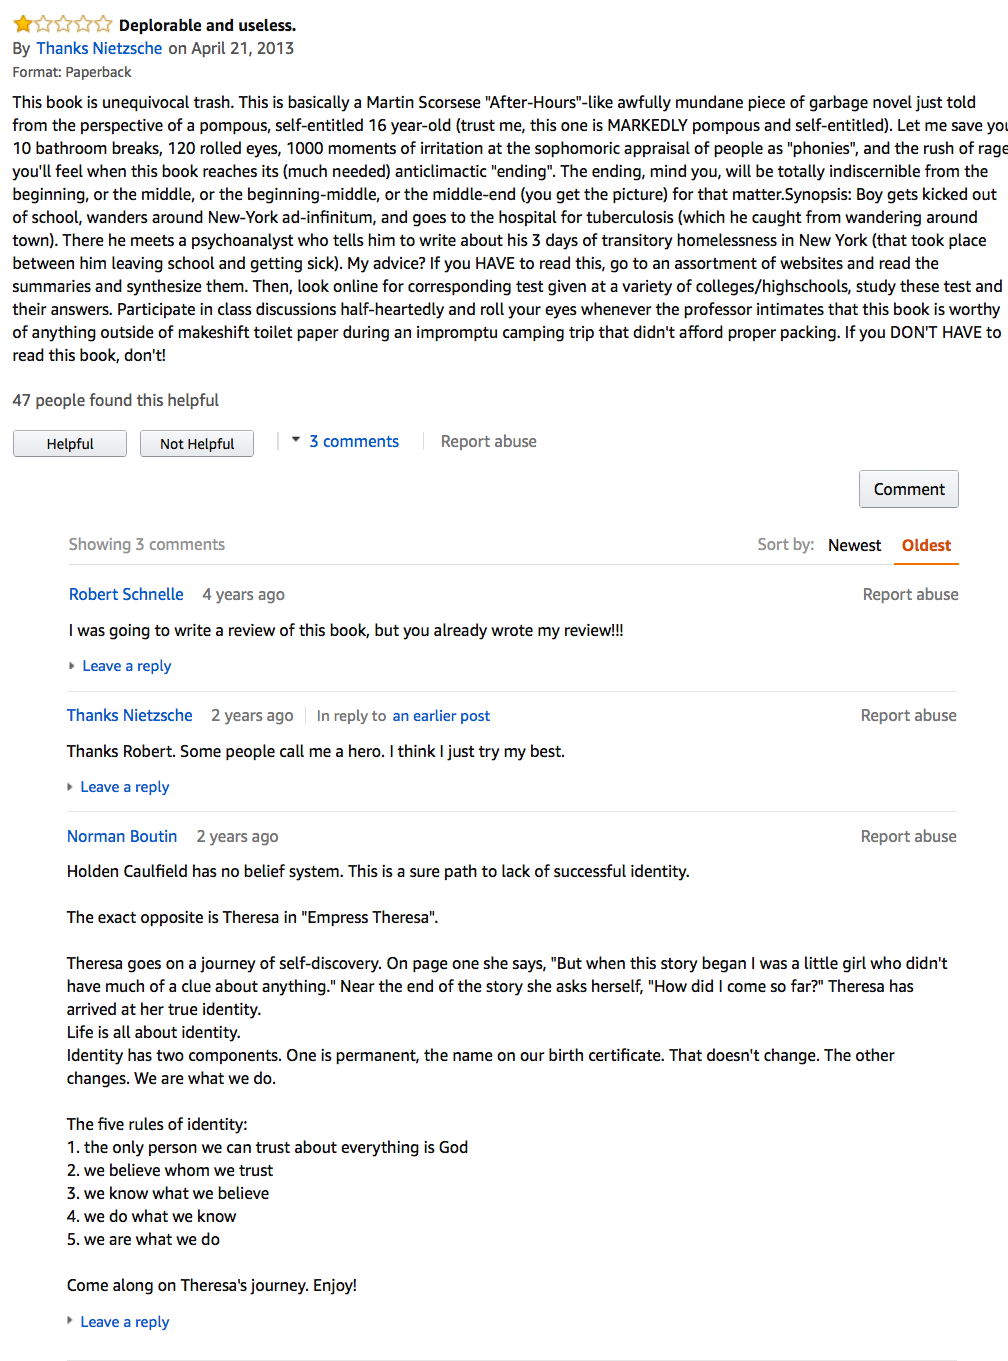The width and height of the screenshot is (1008, 1361).
Task: Open Robert Schnelle's profile
Action: click(x=126, y=594)
